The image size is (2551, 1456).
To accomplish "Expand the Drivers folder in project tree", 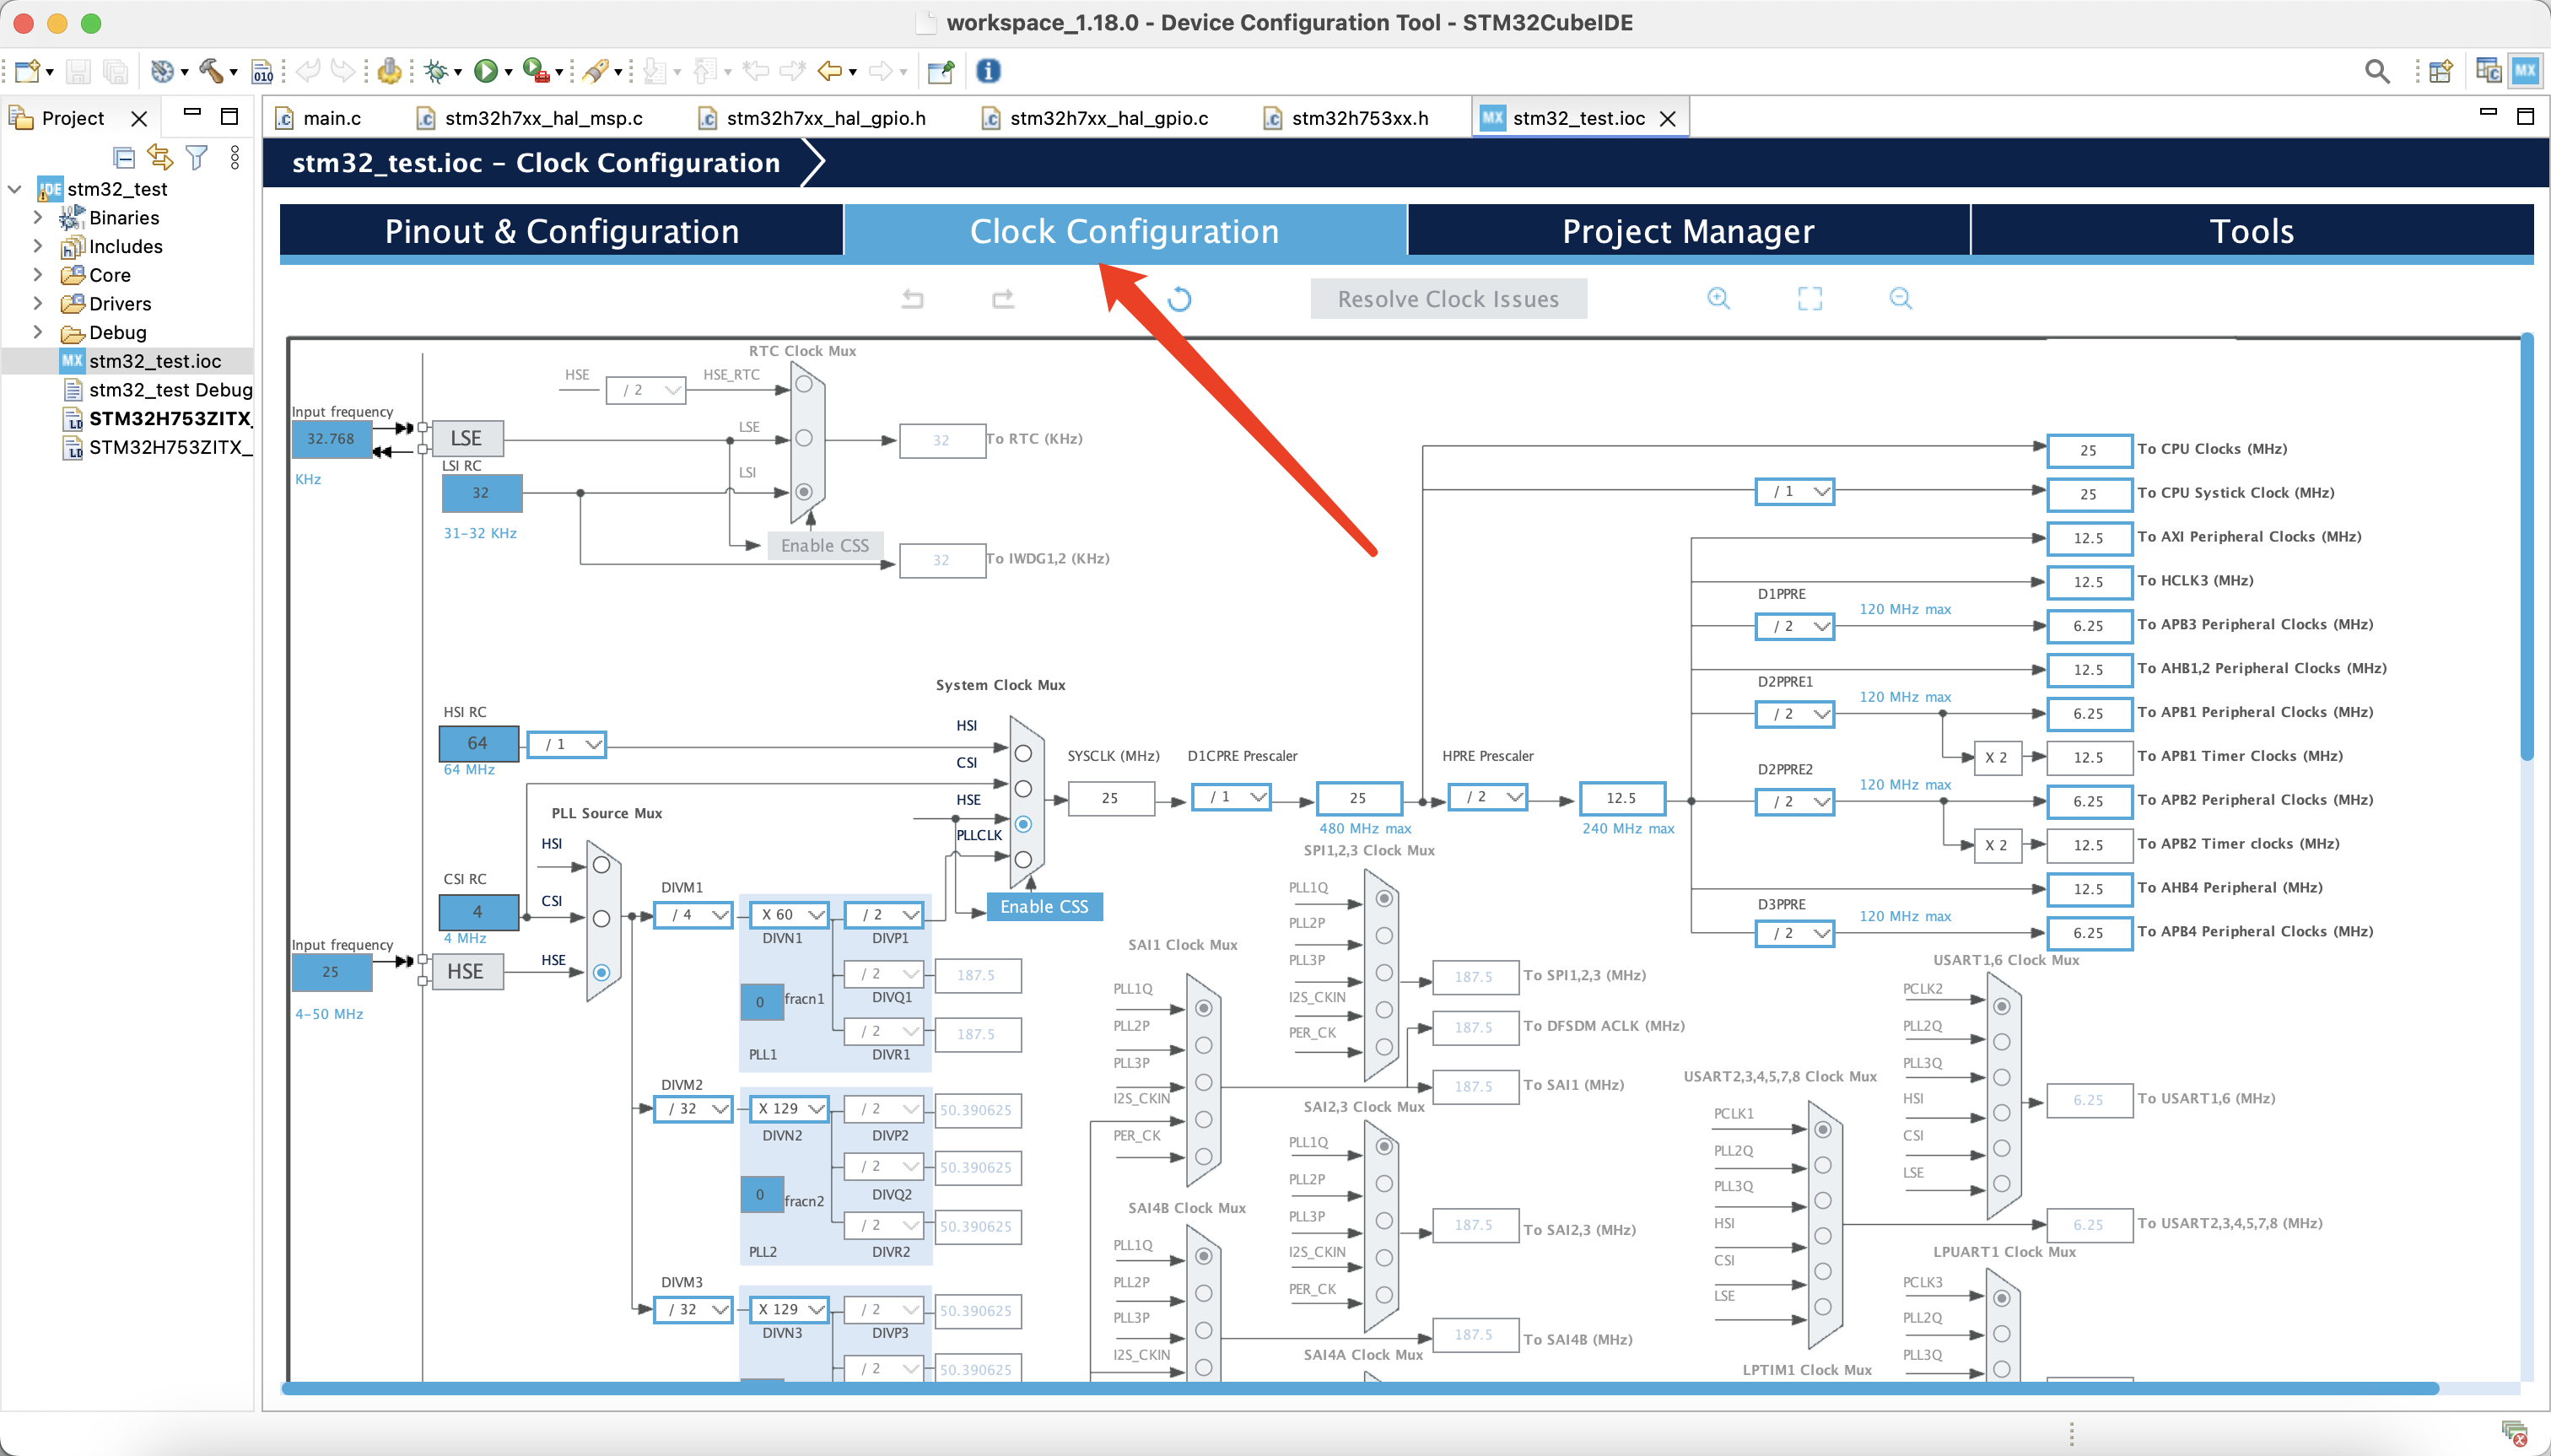I will (38, 303).
